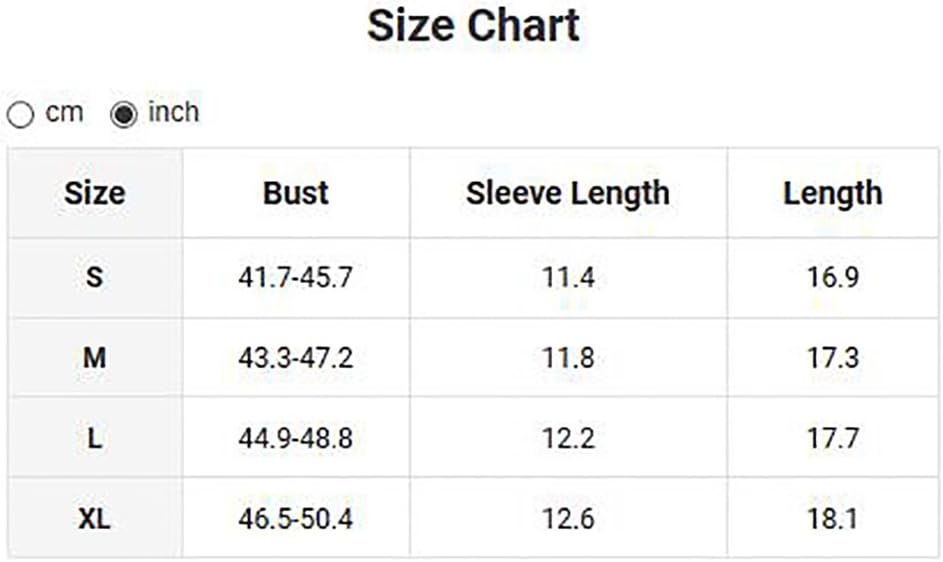
Task: Click the bust value 44.9-48.8
Action: pos(295,438)
